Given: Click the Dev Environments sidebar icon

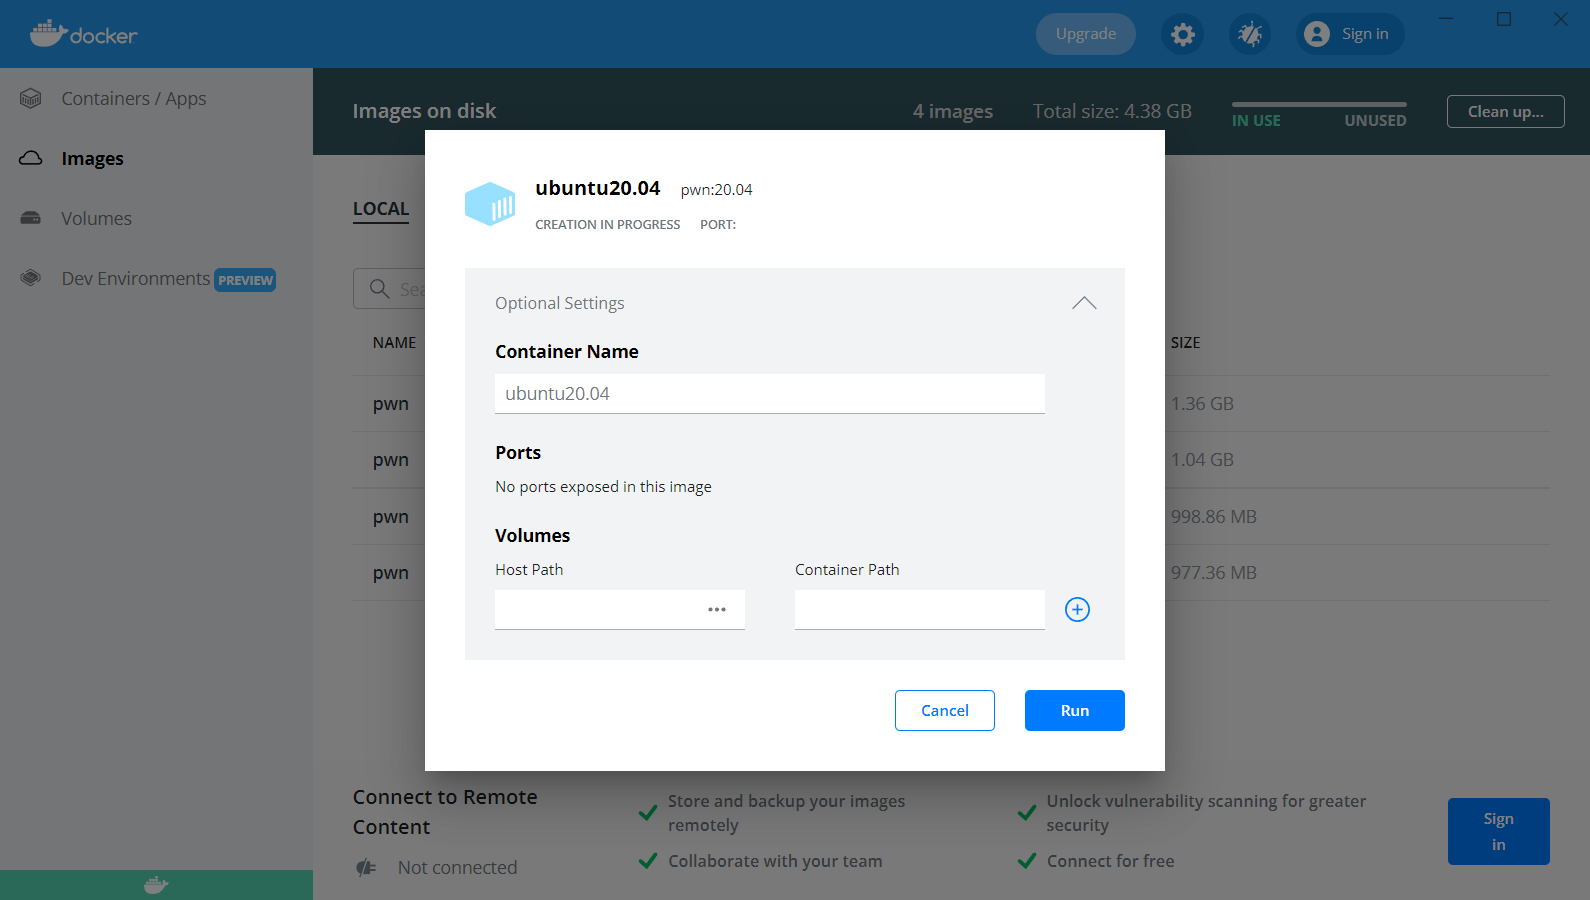Looking at the screenshot, I should click(31, 278).
